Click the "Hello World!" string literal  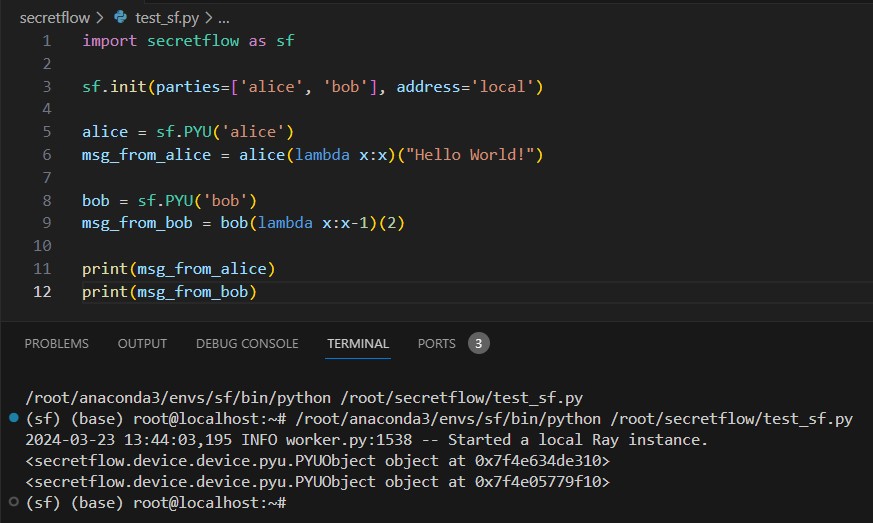(x=470, y=155)
